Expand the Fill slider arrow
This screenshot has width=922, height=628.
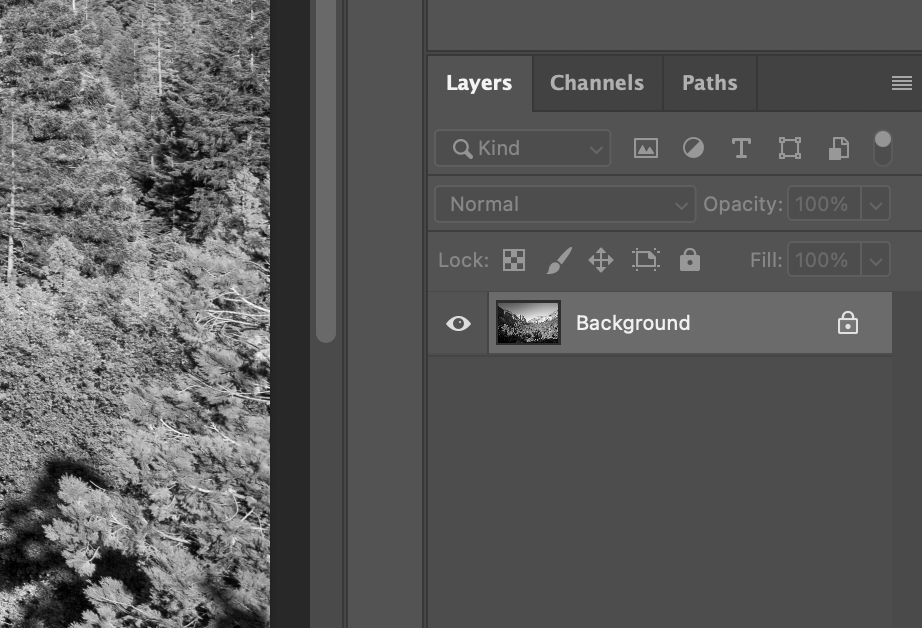(876, 260)
